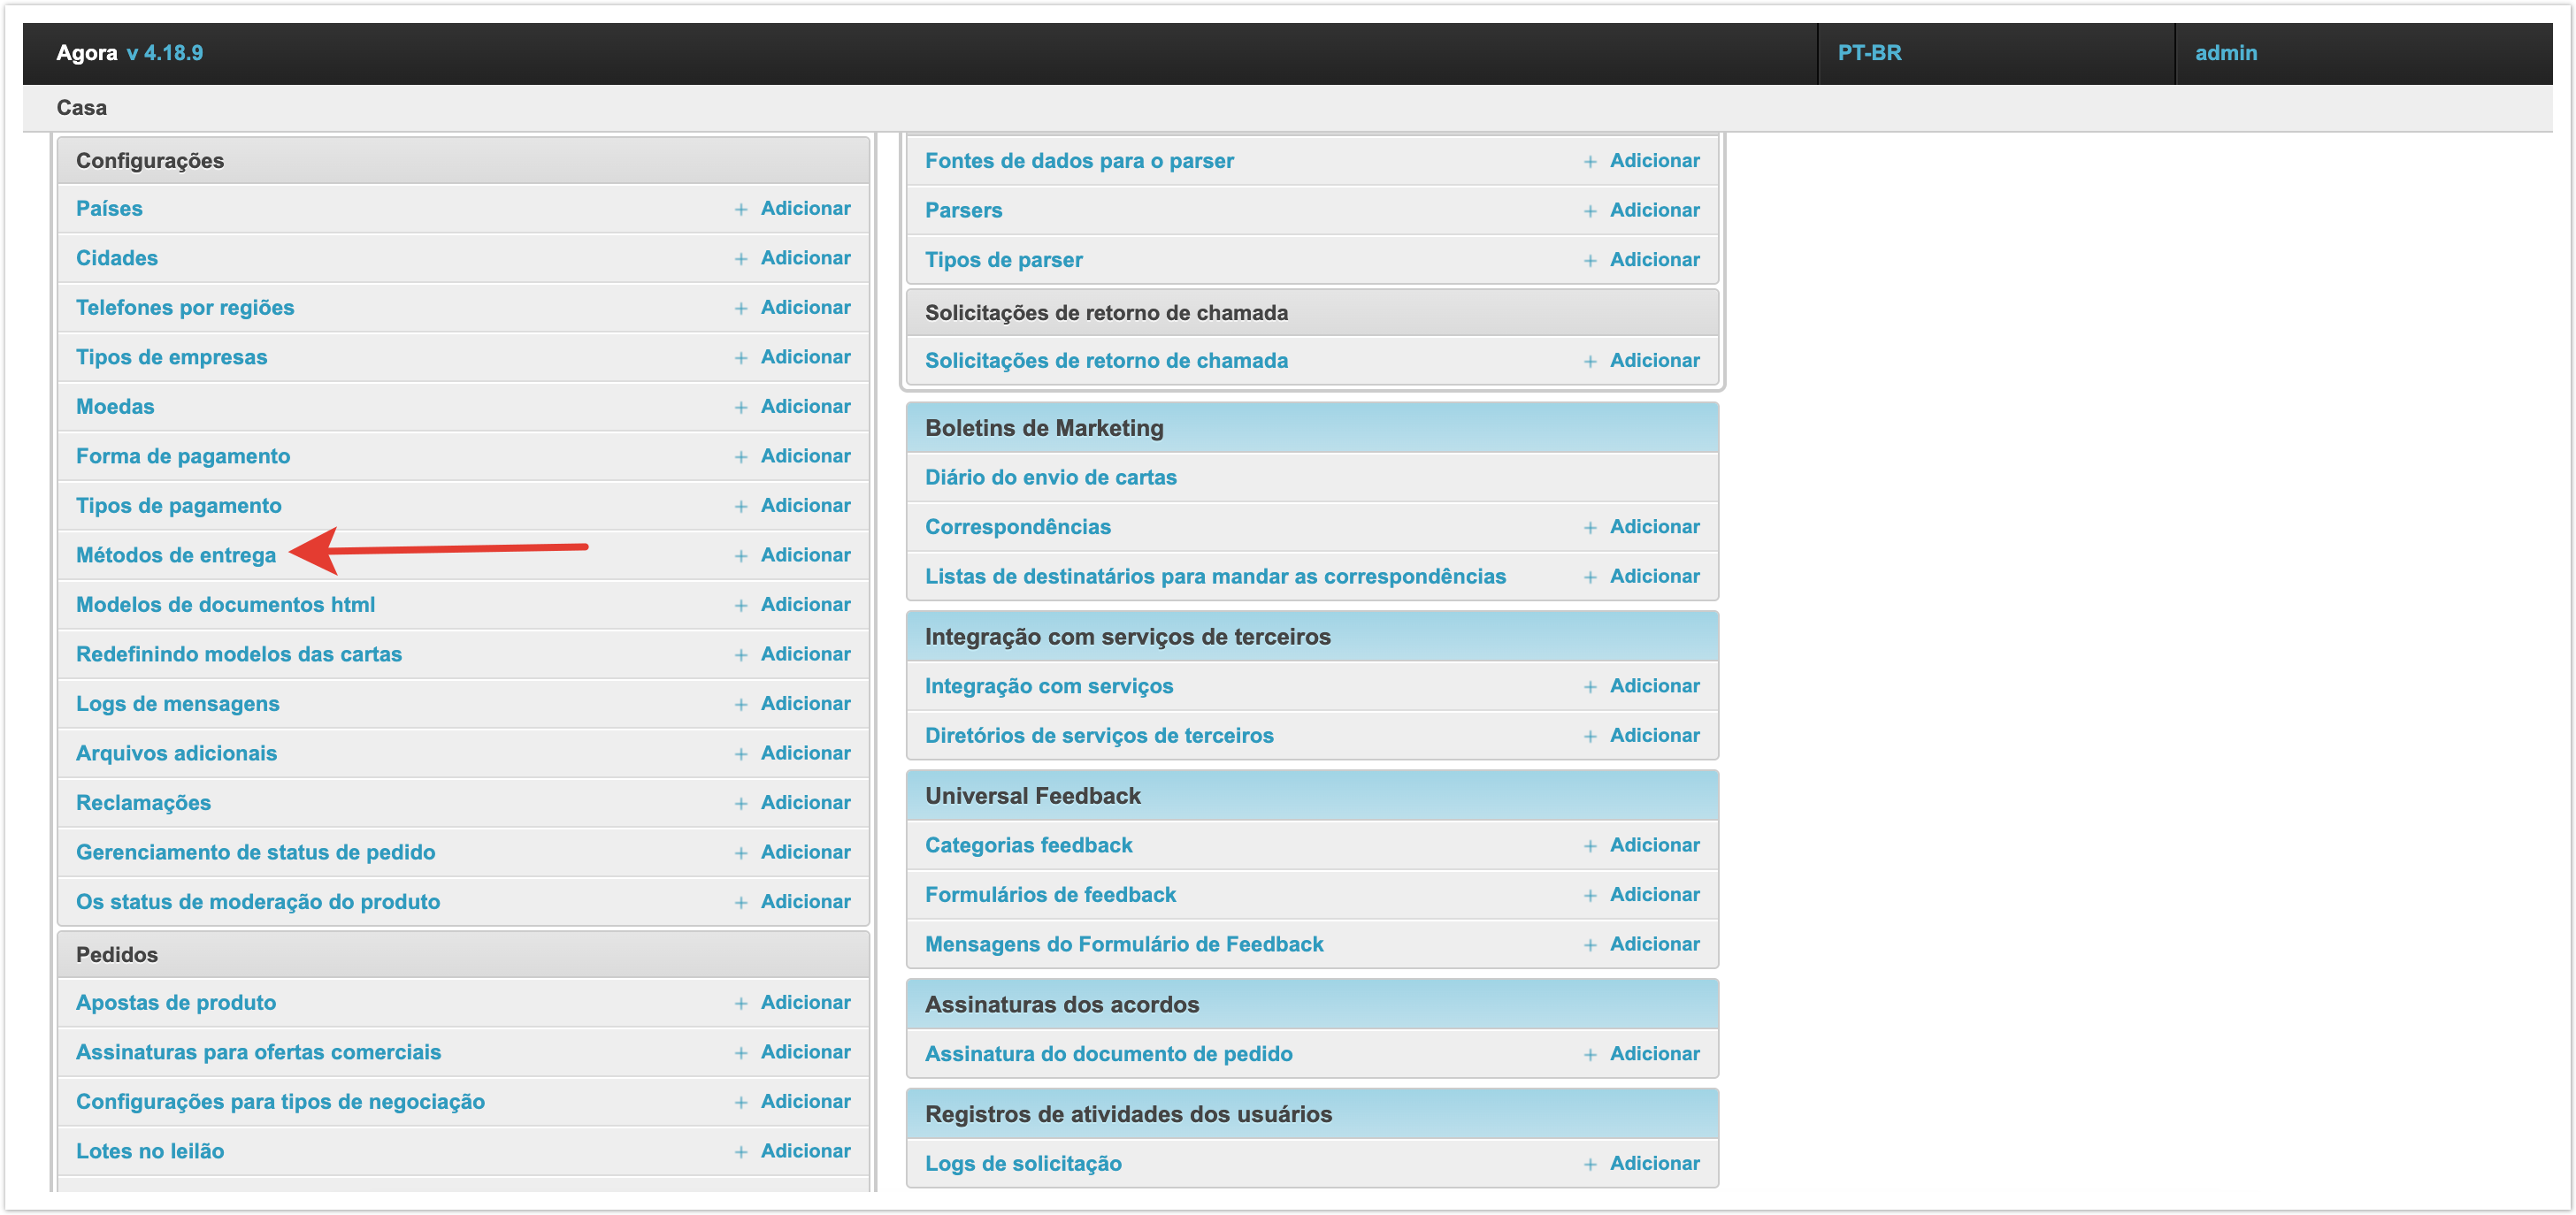
Task: Add a new Forma de pagamento
Action: [x=805, y=456]
